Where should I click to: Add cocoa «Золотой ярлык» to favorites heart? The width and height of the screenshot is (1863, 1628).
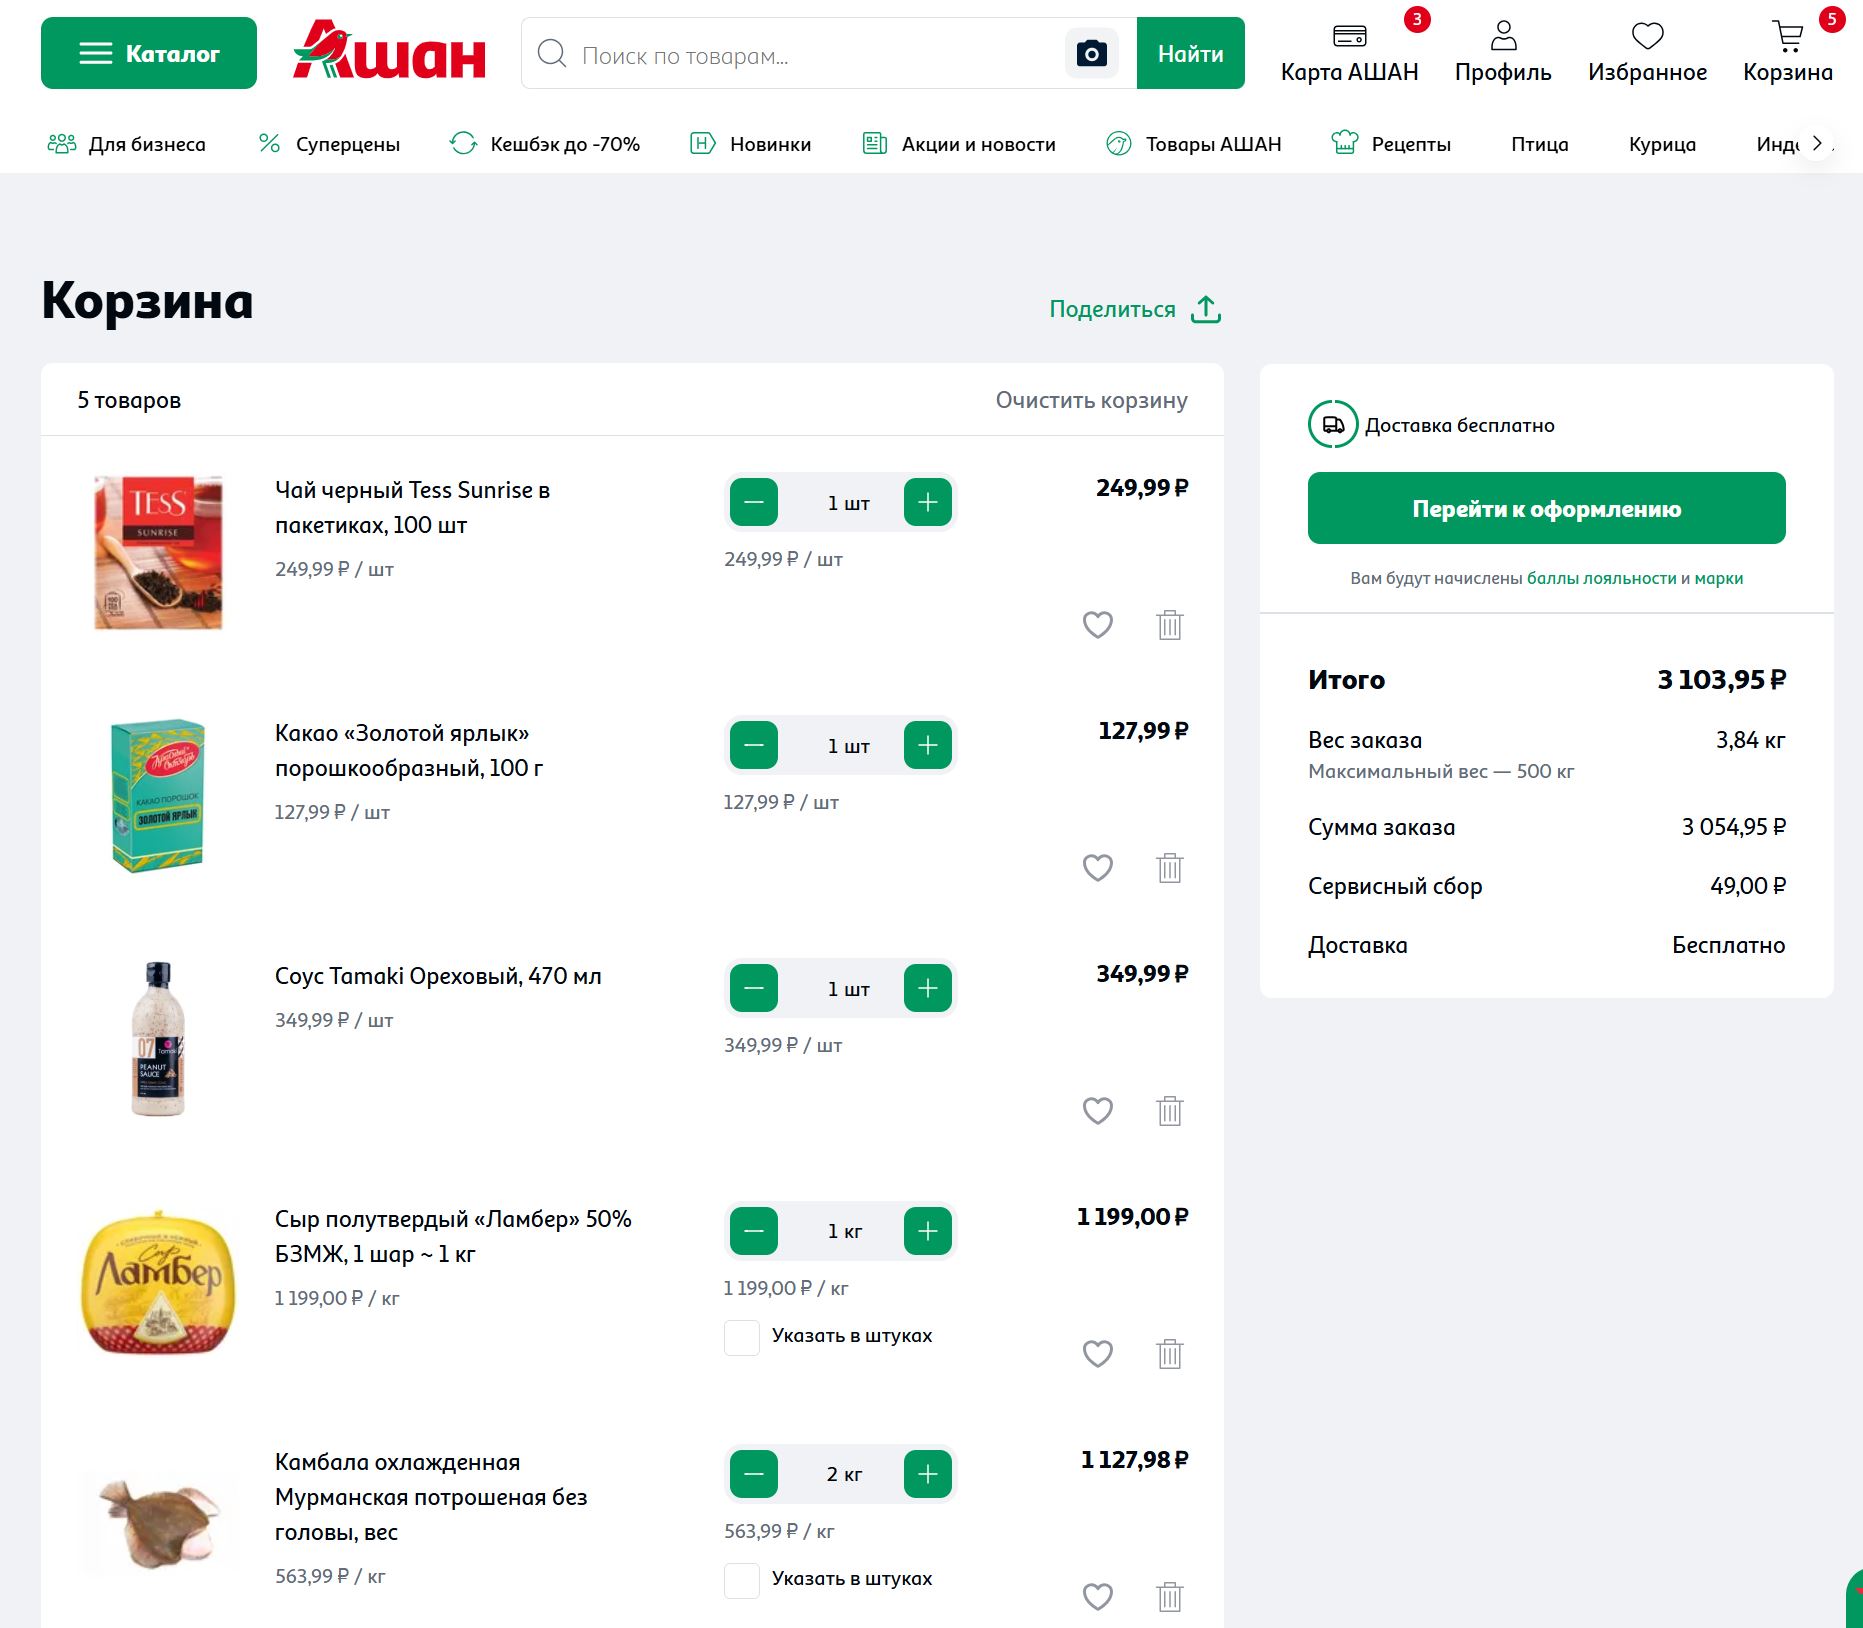1097,868
